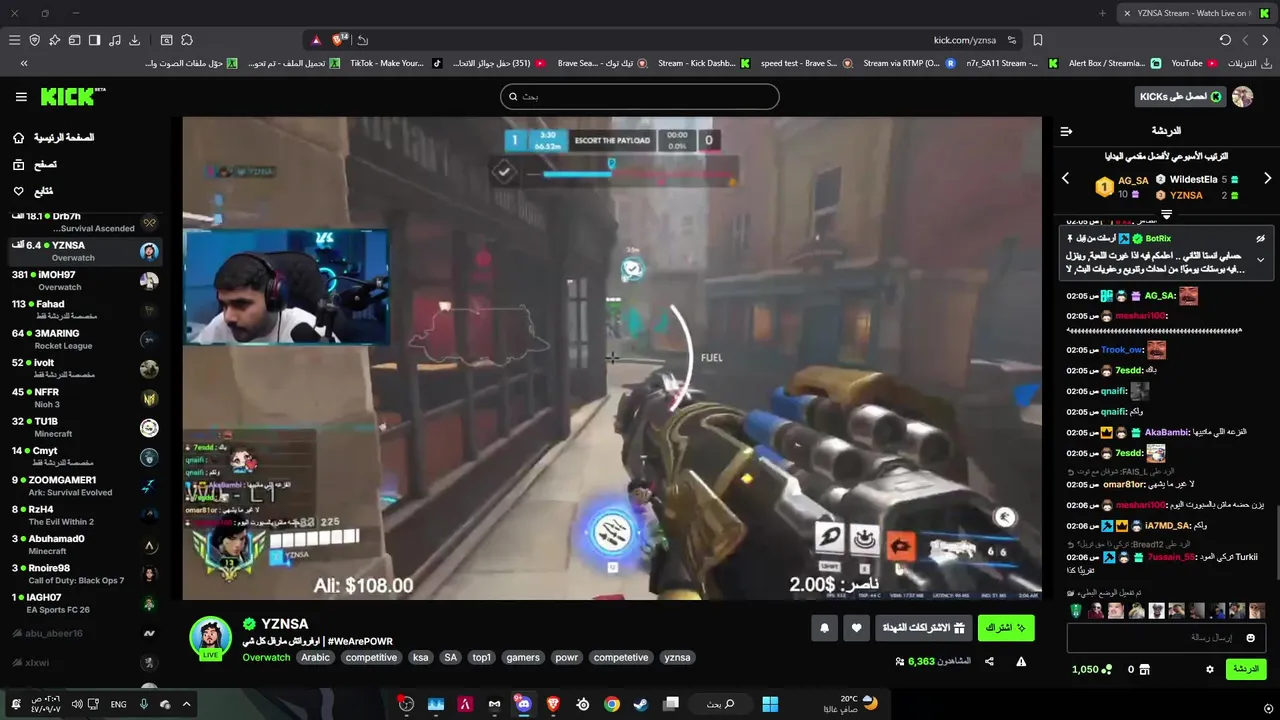Collapse the chat panel arrow icon
Screen dimensions: 1280x720
(1066, 131)
